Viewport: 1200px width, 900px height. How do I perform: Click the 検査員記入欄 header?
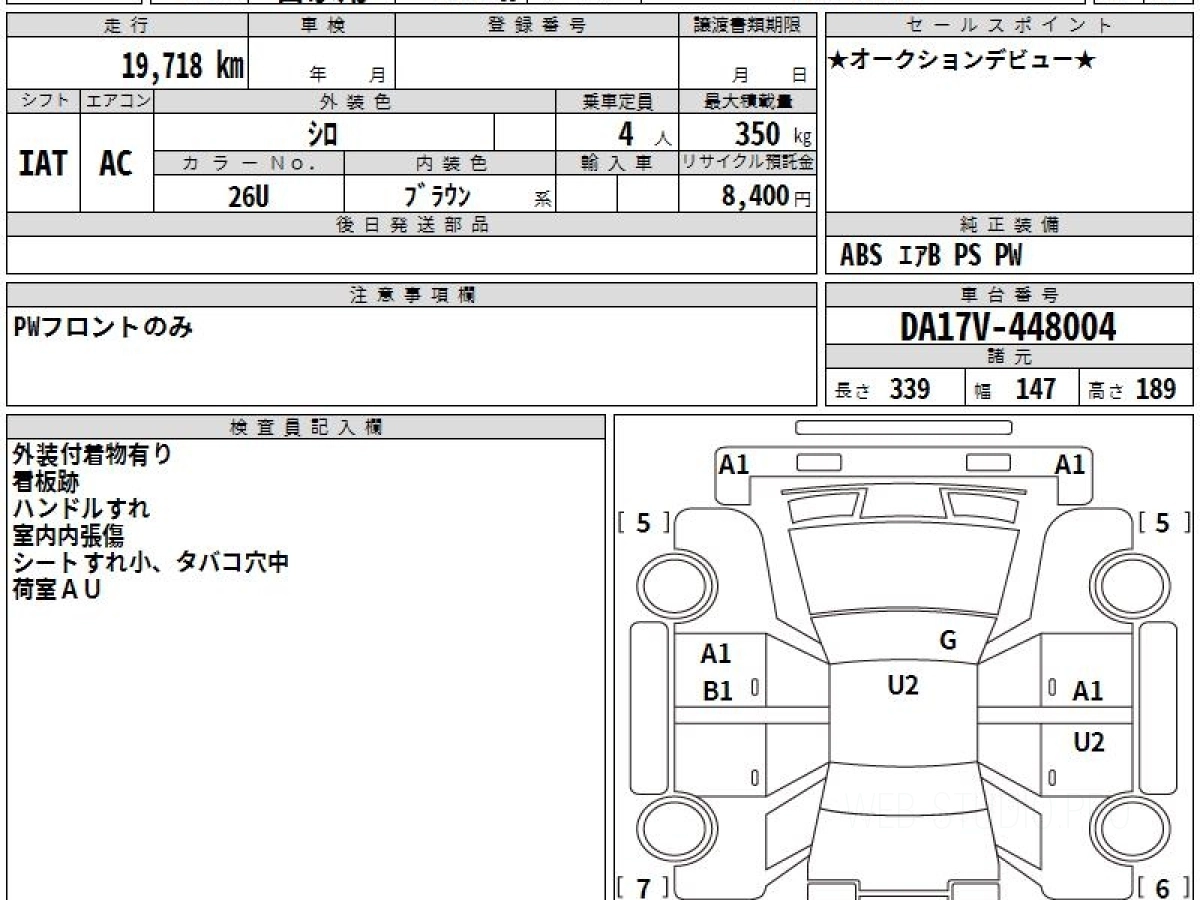[306, 426]
